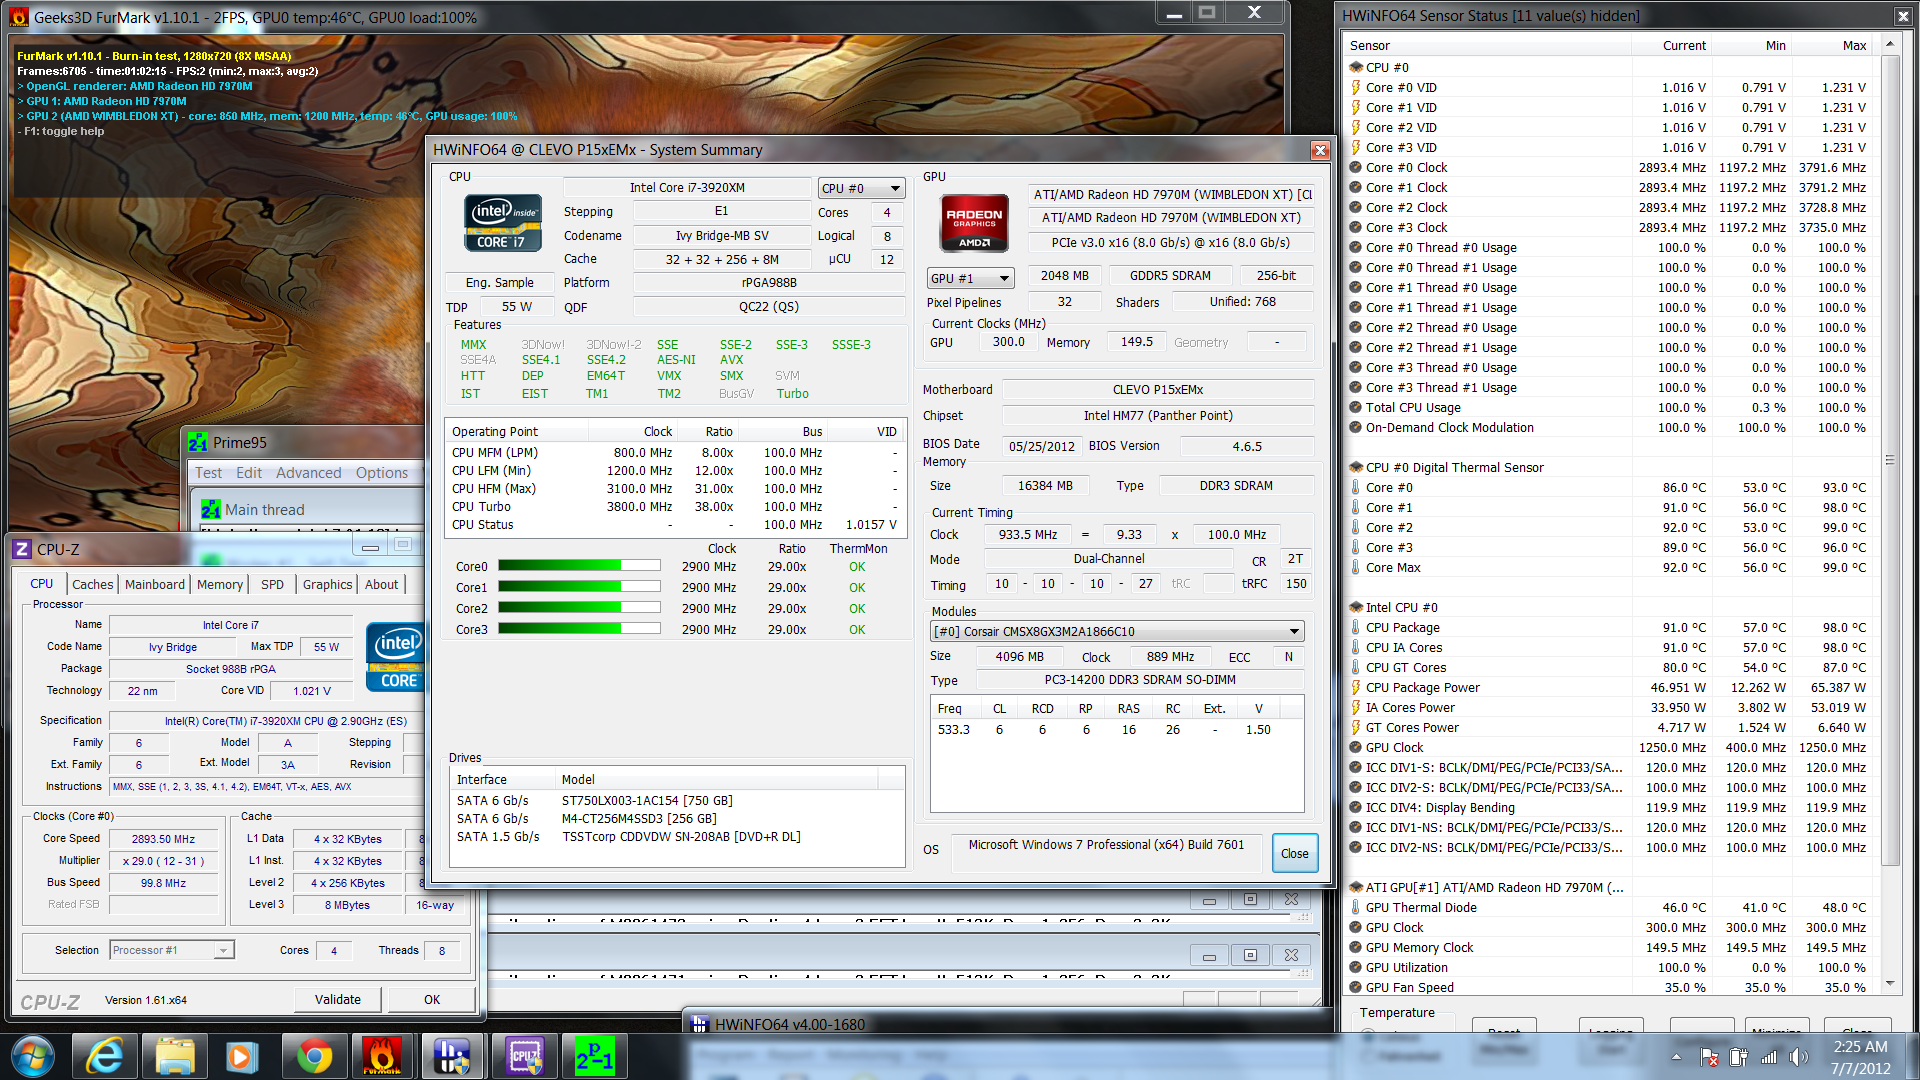The height and width of the screenshot is (1080, 1920).
Task: Click the Core Speed field in CPU-Z
Action: pyautogui.click(x=163, y=839)
